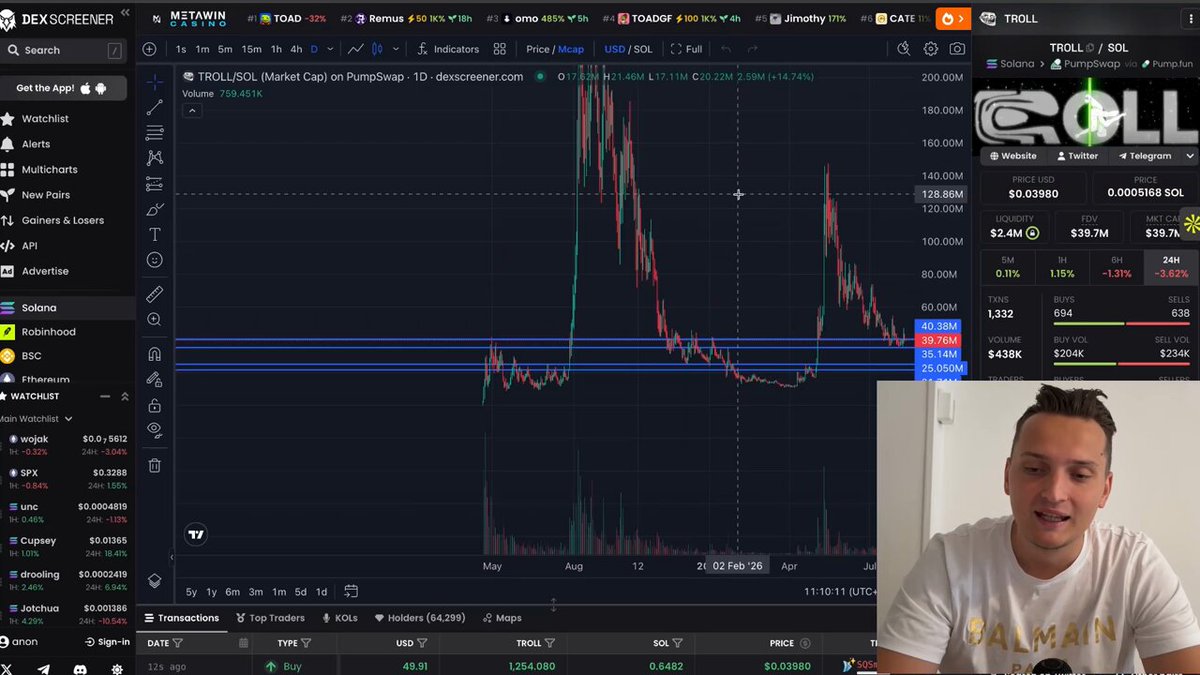Open the TROLL Website link
The width and height of the screenshot is (1200, 675).
[x=1012, y=156]
